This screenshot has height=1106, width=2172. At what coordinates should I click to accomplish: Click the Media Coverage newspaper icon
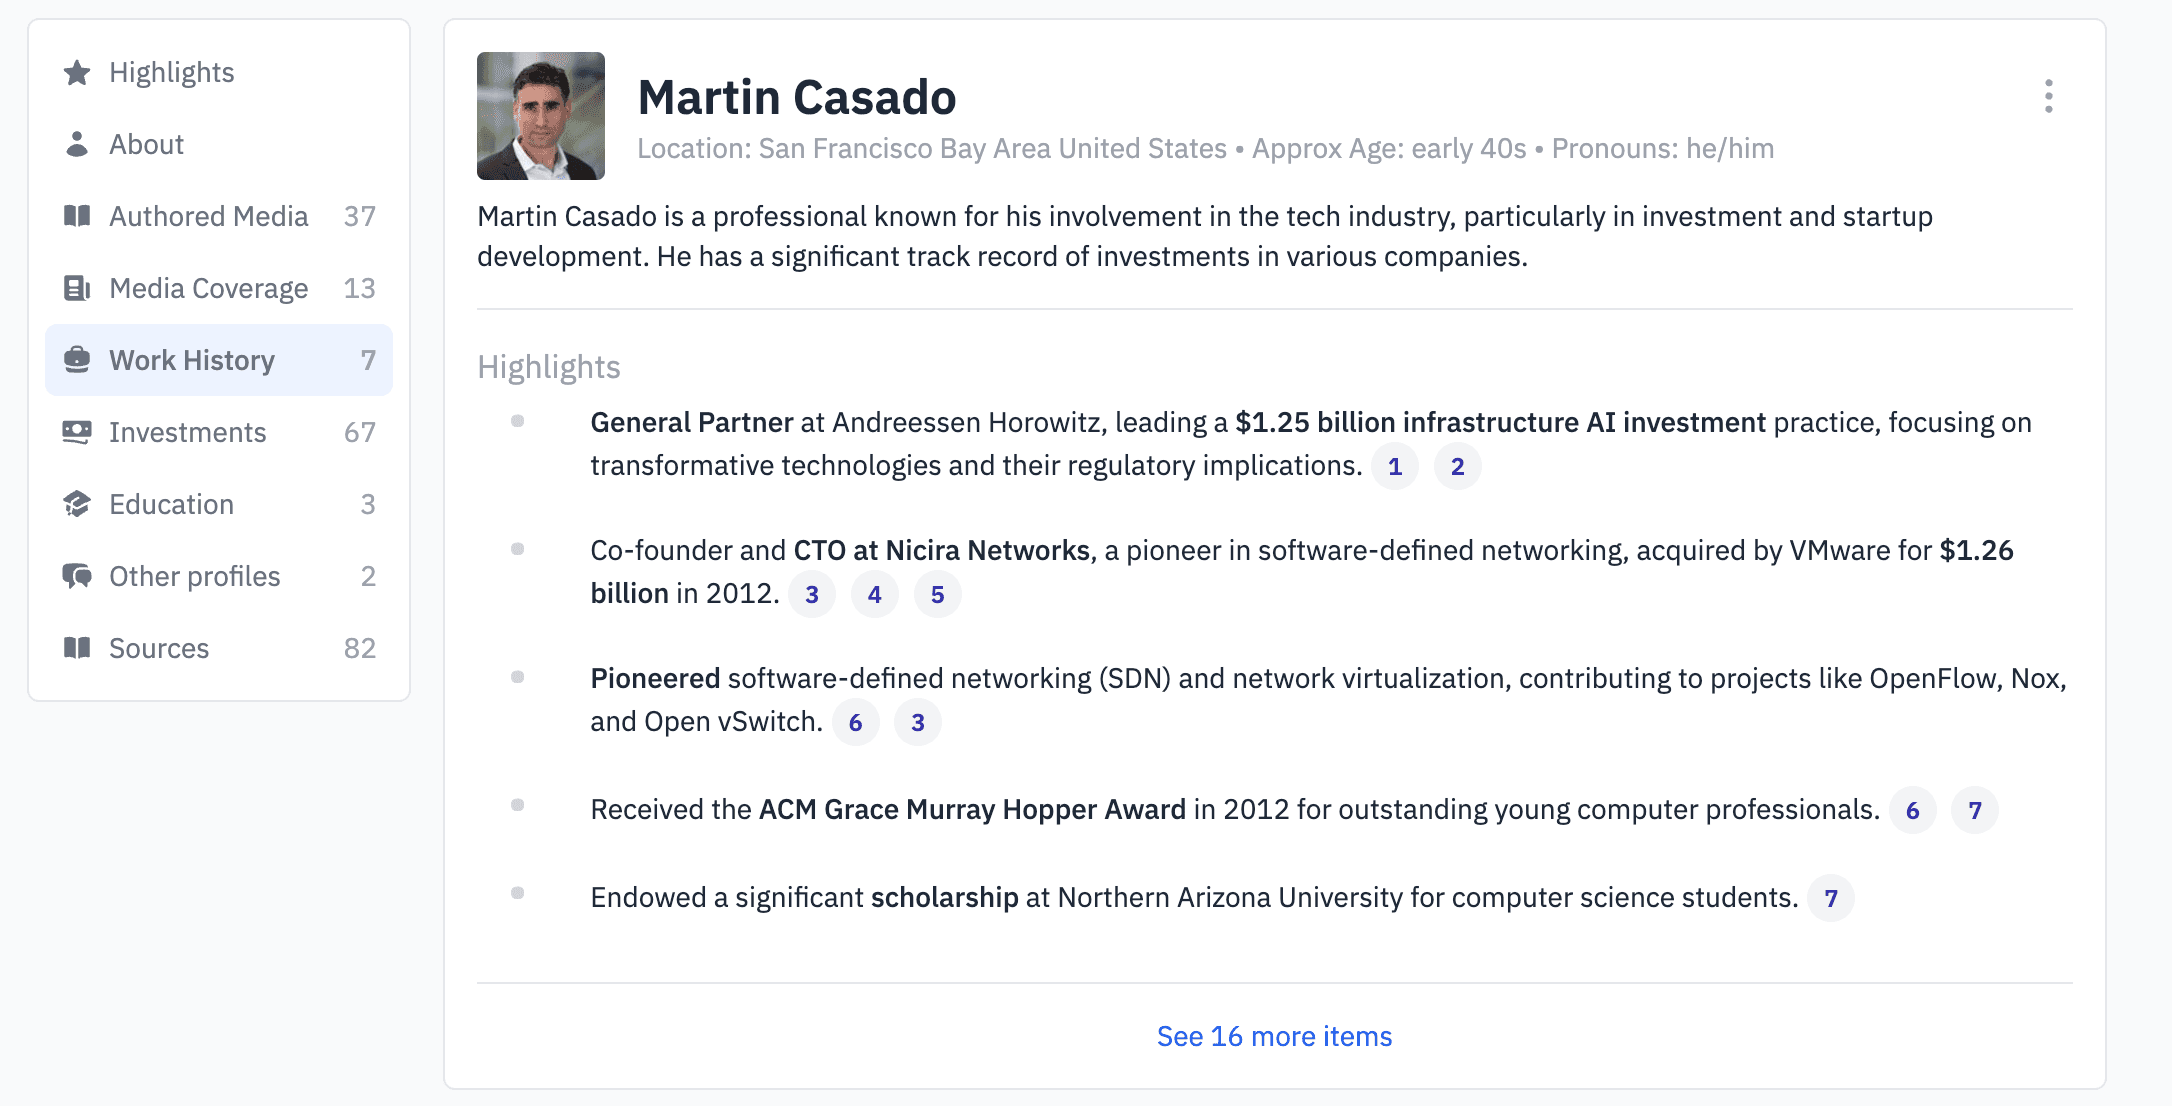pyautogui.click(x=77, y=288)
